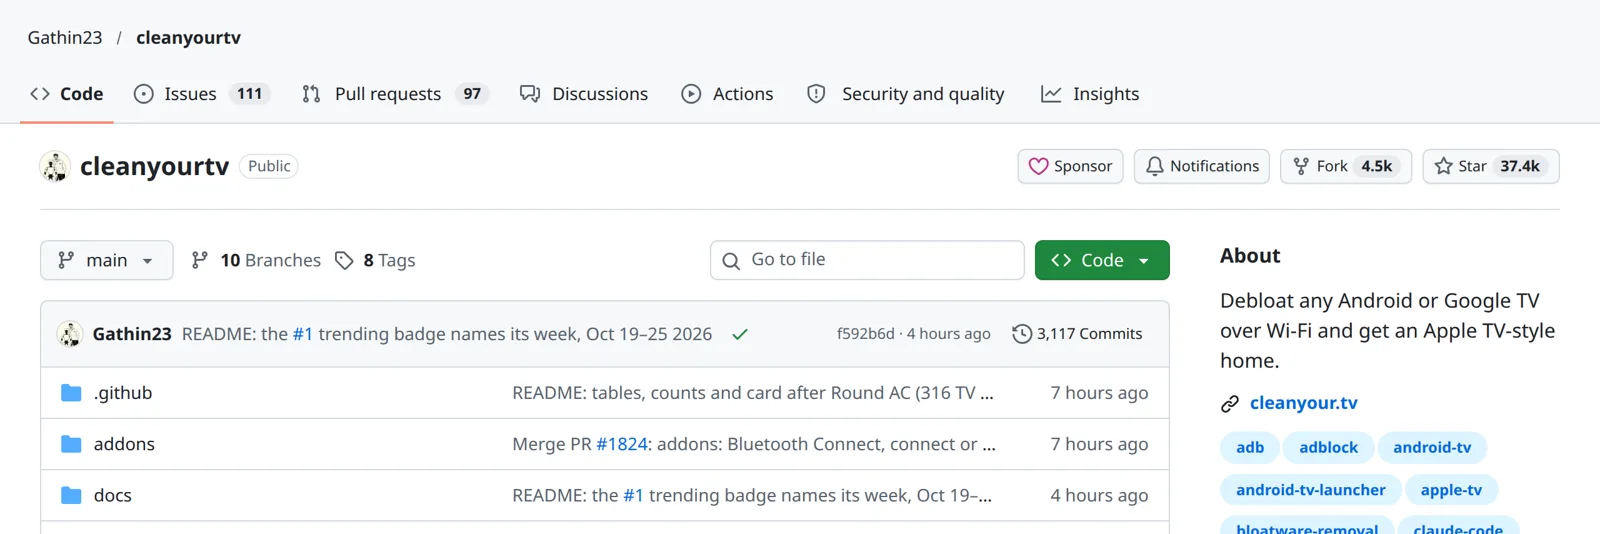The height and width of the screenshot is (534, 1600).
Task: Open the latest commit message about trending badge
Action: (x=447, y=334)
